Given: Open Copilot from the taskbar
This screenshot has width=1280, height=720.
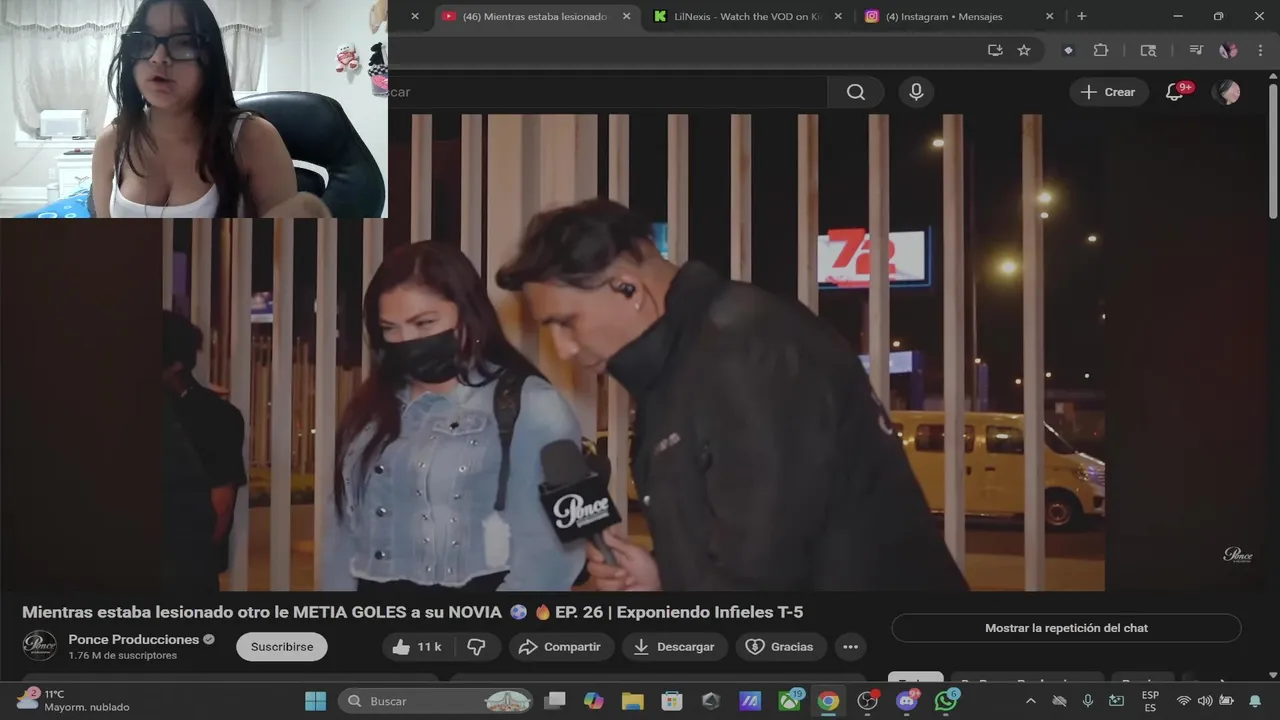Looking at the screenshot, I should point(594,701).
